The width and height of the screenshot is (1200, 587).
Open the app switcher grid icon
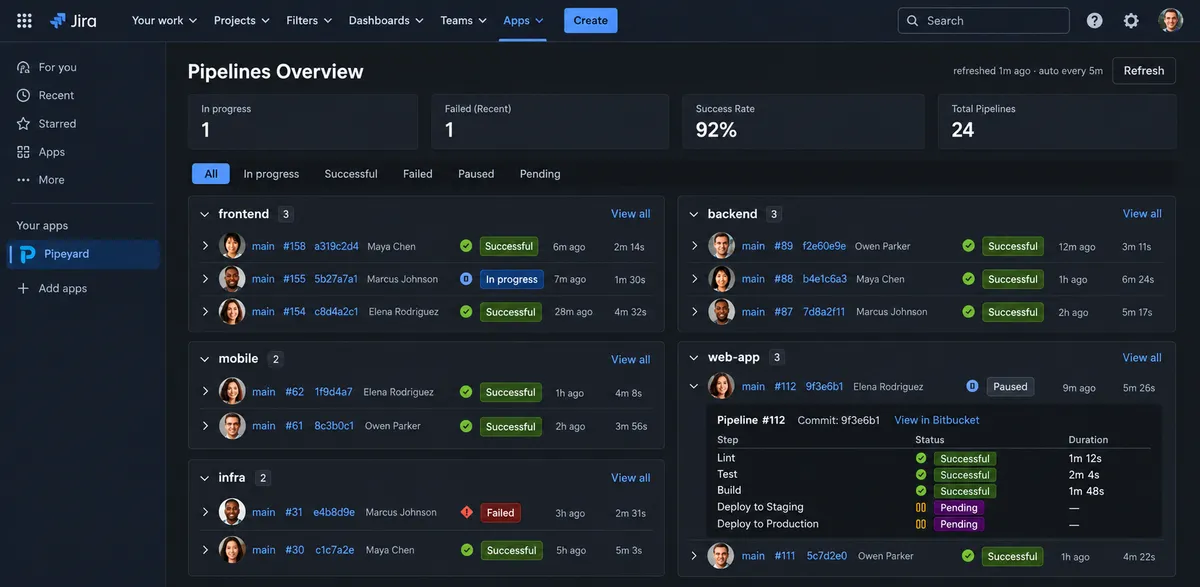pyautogui.click(x=24, y=20)
